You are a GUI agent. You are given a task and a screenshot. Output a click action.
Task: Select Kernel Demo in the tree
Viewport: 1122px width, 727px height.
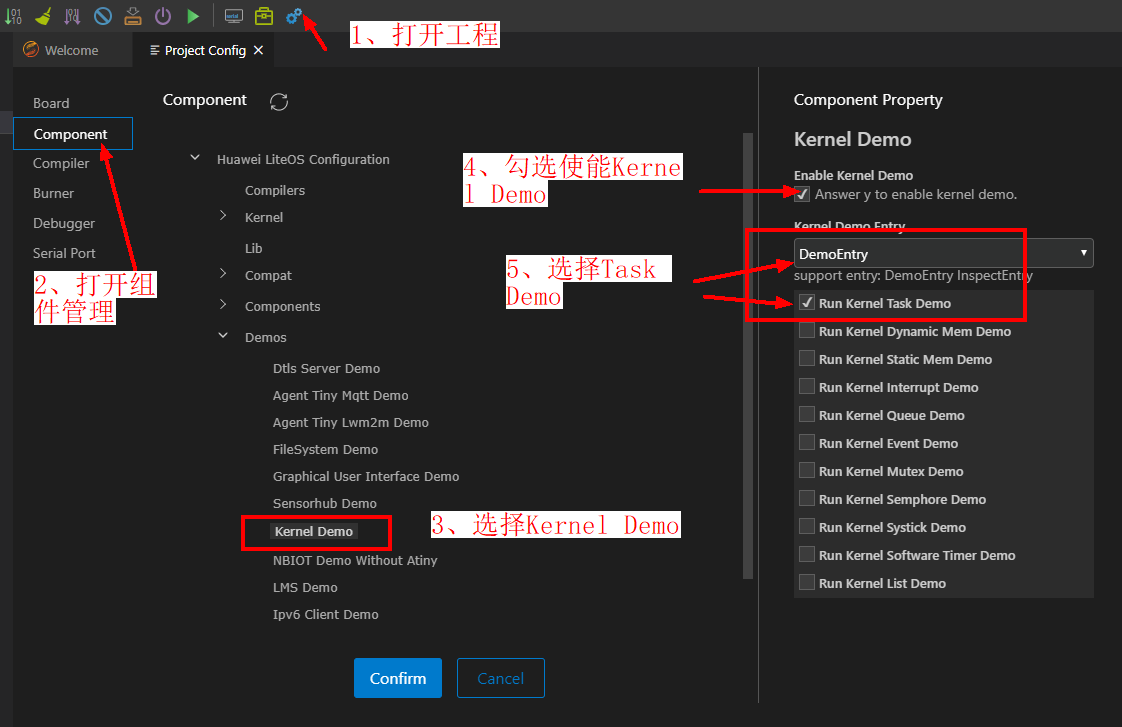313,531
